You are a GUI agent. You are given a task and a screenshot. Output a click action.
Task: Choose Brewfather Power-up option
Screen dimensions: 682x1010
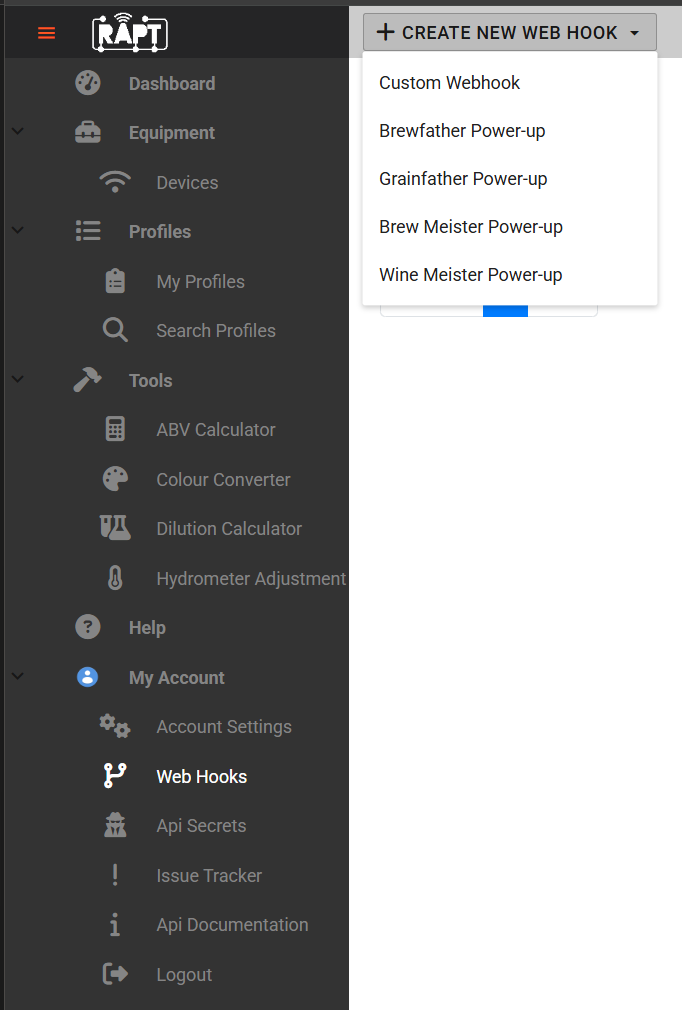tap(462, 131)
